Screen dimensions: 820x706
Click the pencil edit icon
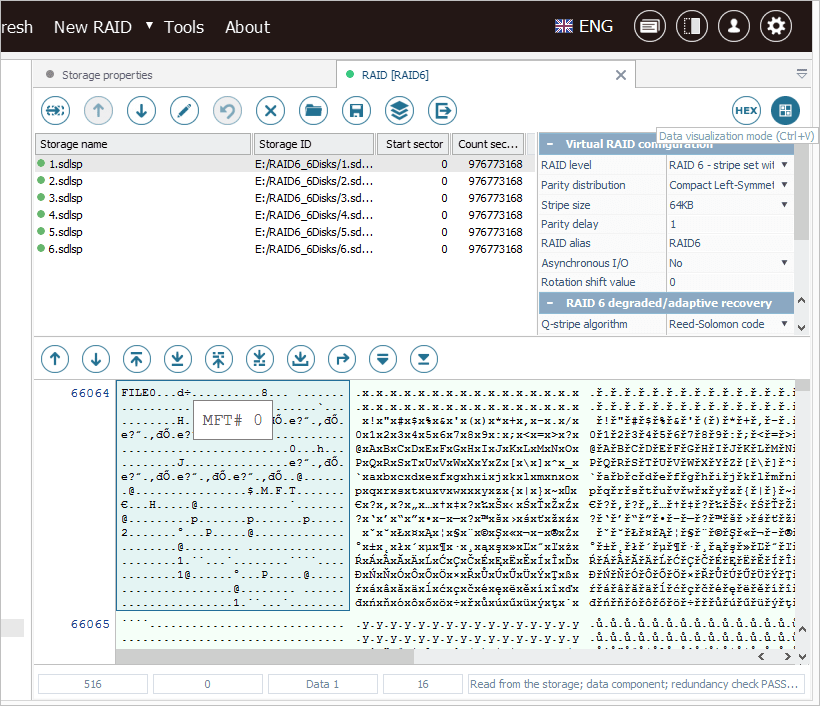[184, 110]
